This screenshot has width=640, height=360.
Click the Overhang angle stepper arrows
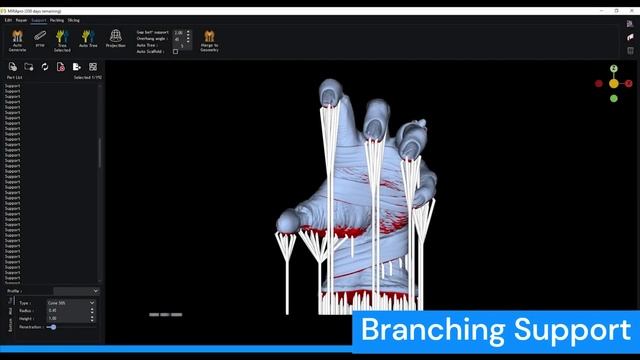(188, 39)
